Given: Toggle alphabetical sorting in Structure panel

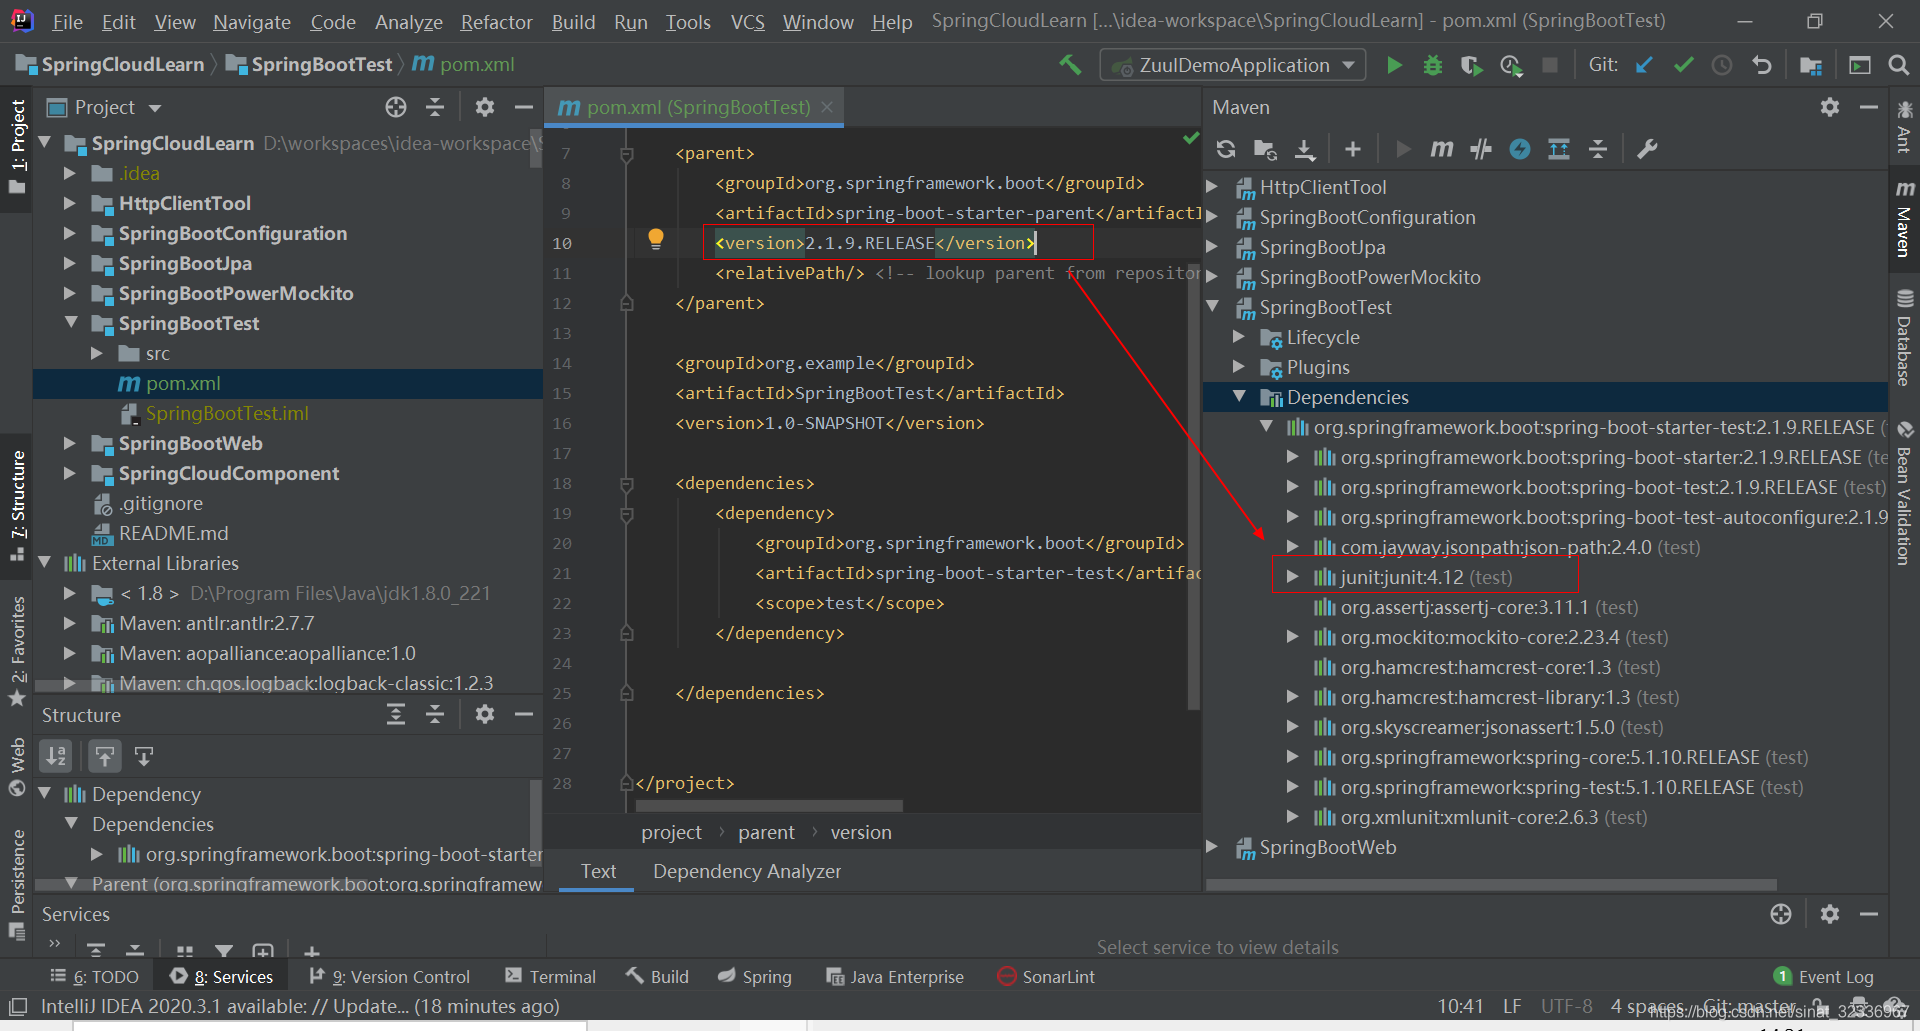Looking at the screenshot, I should 55,756.
